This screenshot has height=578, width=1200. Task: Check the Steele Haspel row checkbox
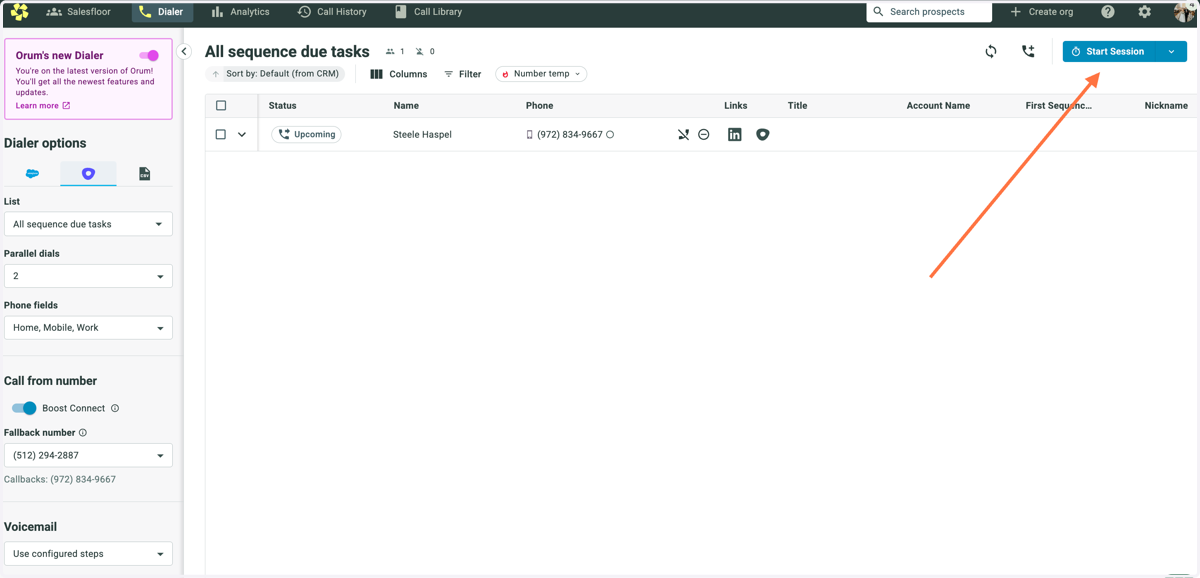click(x=221, y=134)
